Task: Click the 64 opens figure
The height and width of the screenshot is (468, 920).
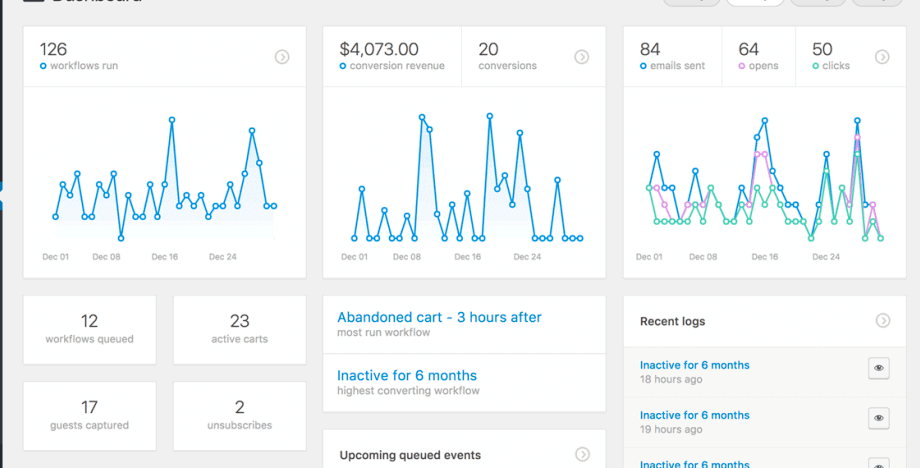Action: tap(749, 49)
